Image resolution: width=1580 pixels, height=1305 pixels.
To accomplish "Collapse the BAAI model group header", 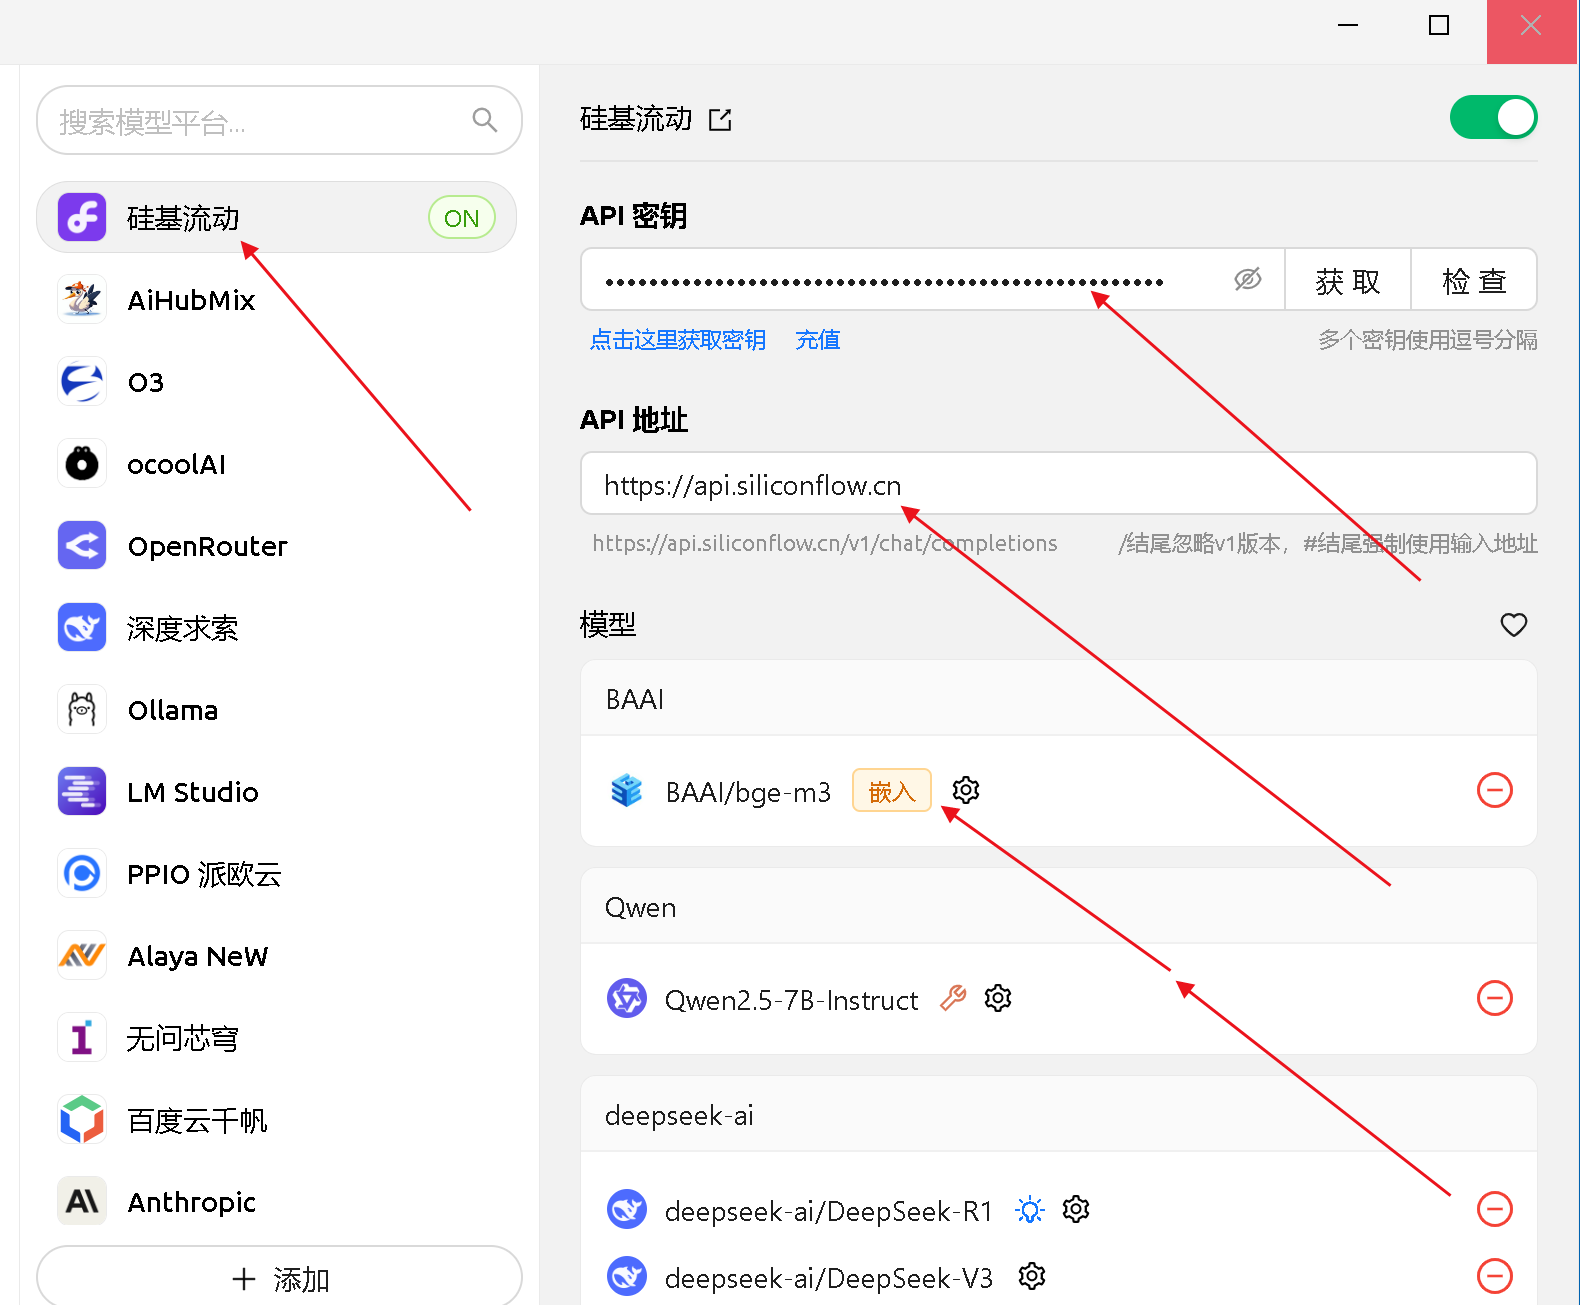I will [x=1058, y=699].
